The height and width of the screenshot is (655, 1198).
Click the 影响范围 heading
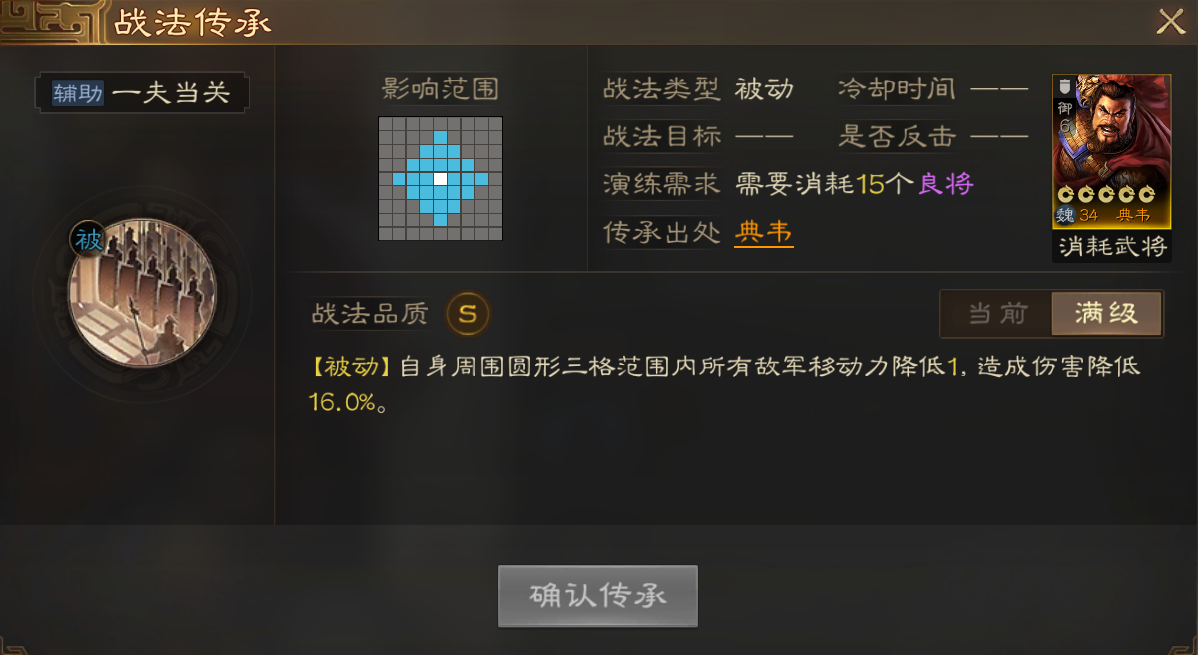[x=440, y=89]
